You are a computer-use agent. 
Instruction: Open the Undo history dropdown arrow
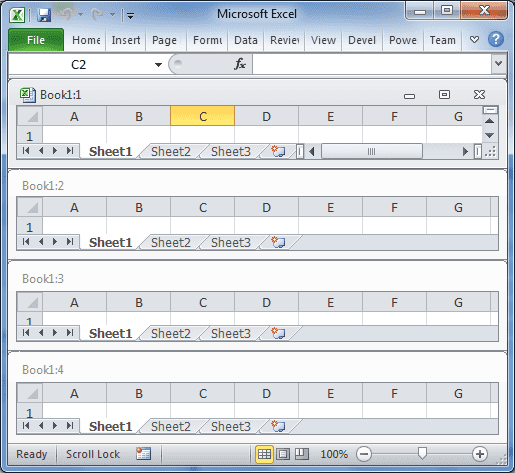tap(80, 14)
